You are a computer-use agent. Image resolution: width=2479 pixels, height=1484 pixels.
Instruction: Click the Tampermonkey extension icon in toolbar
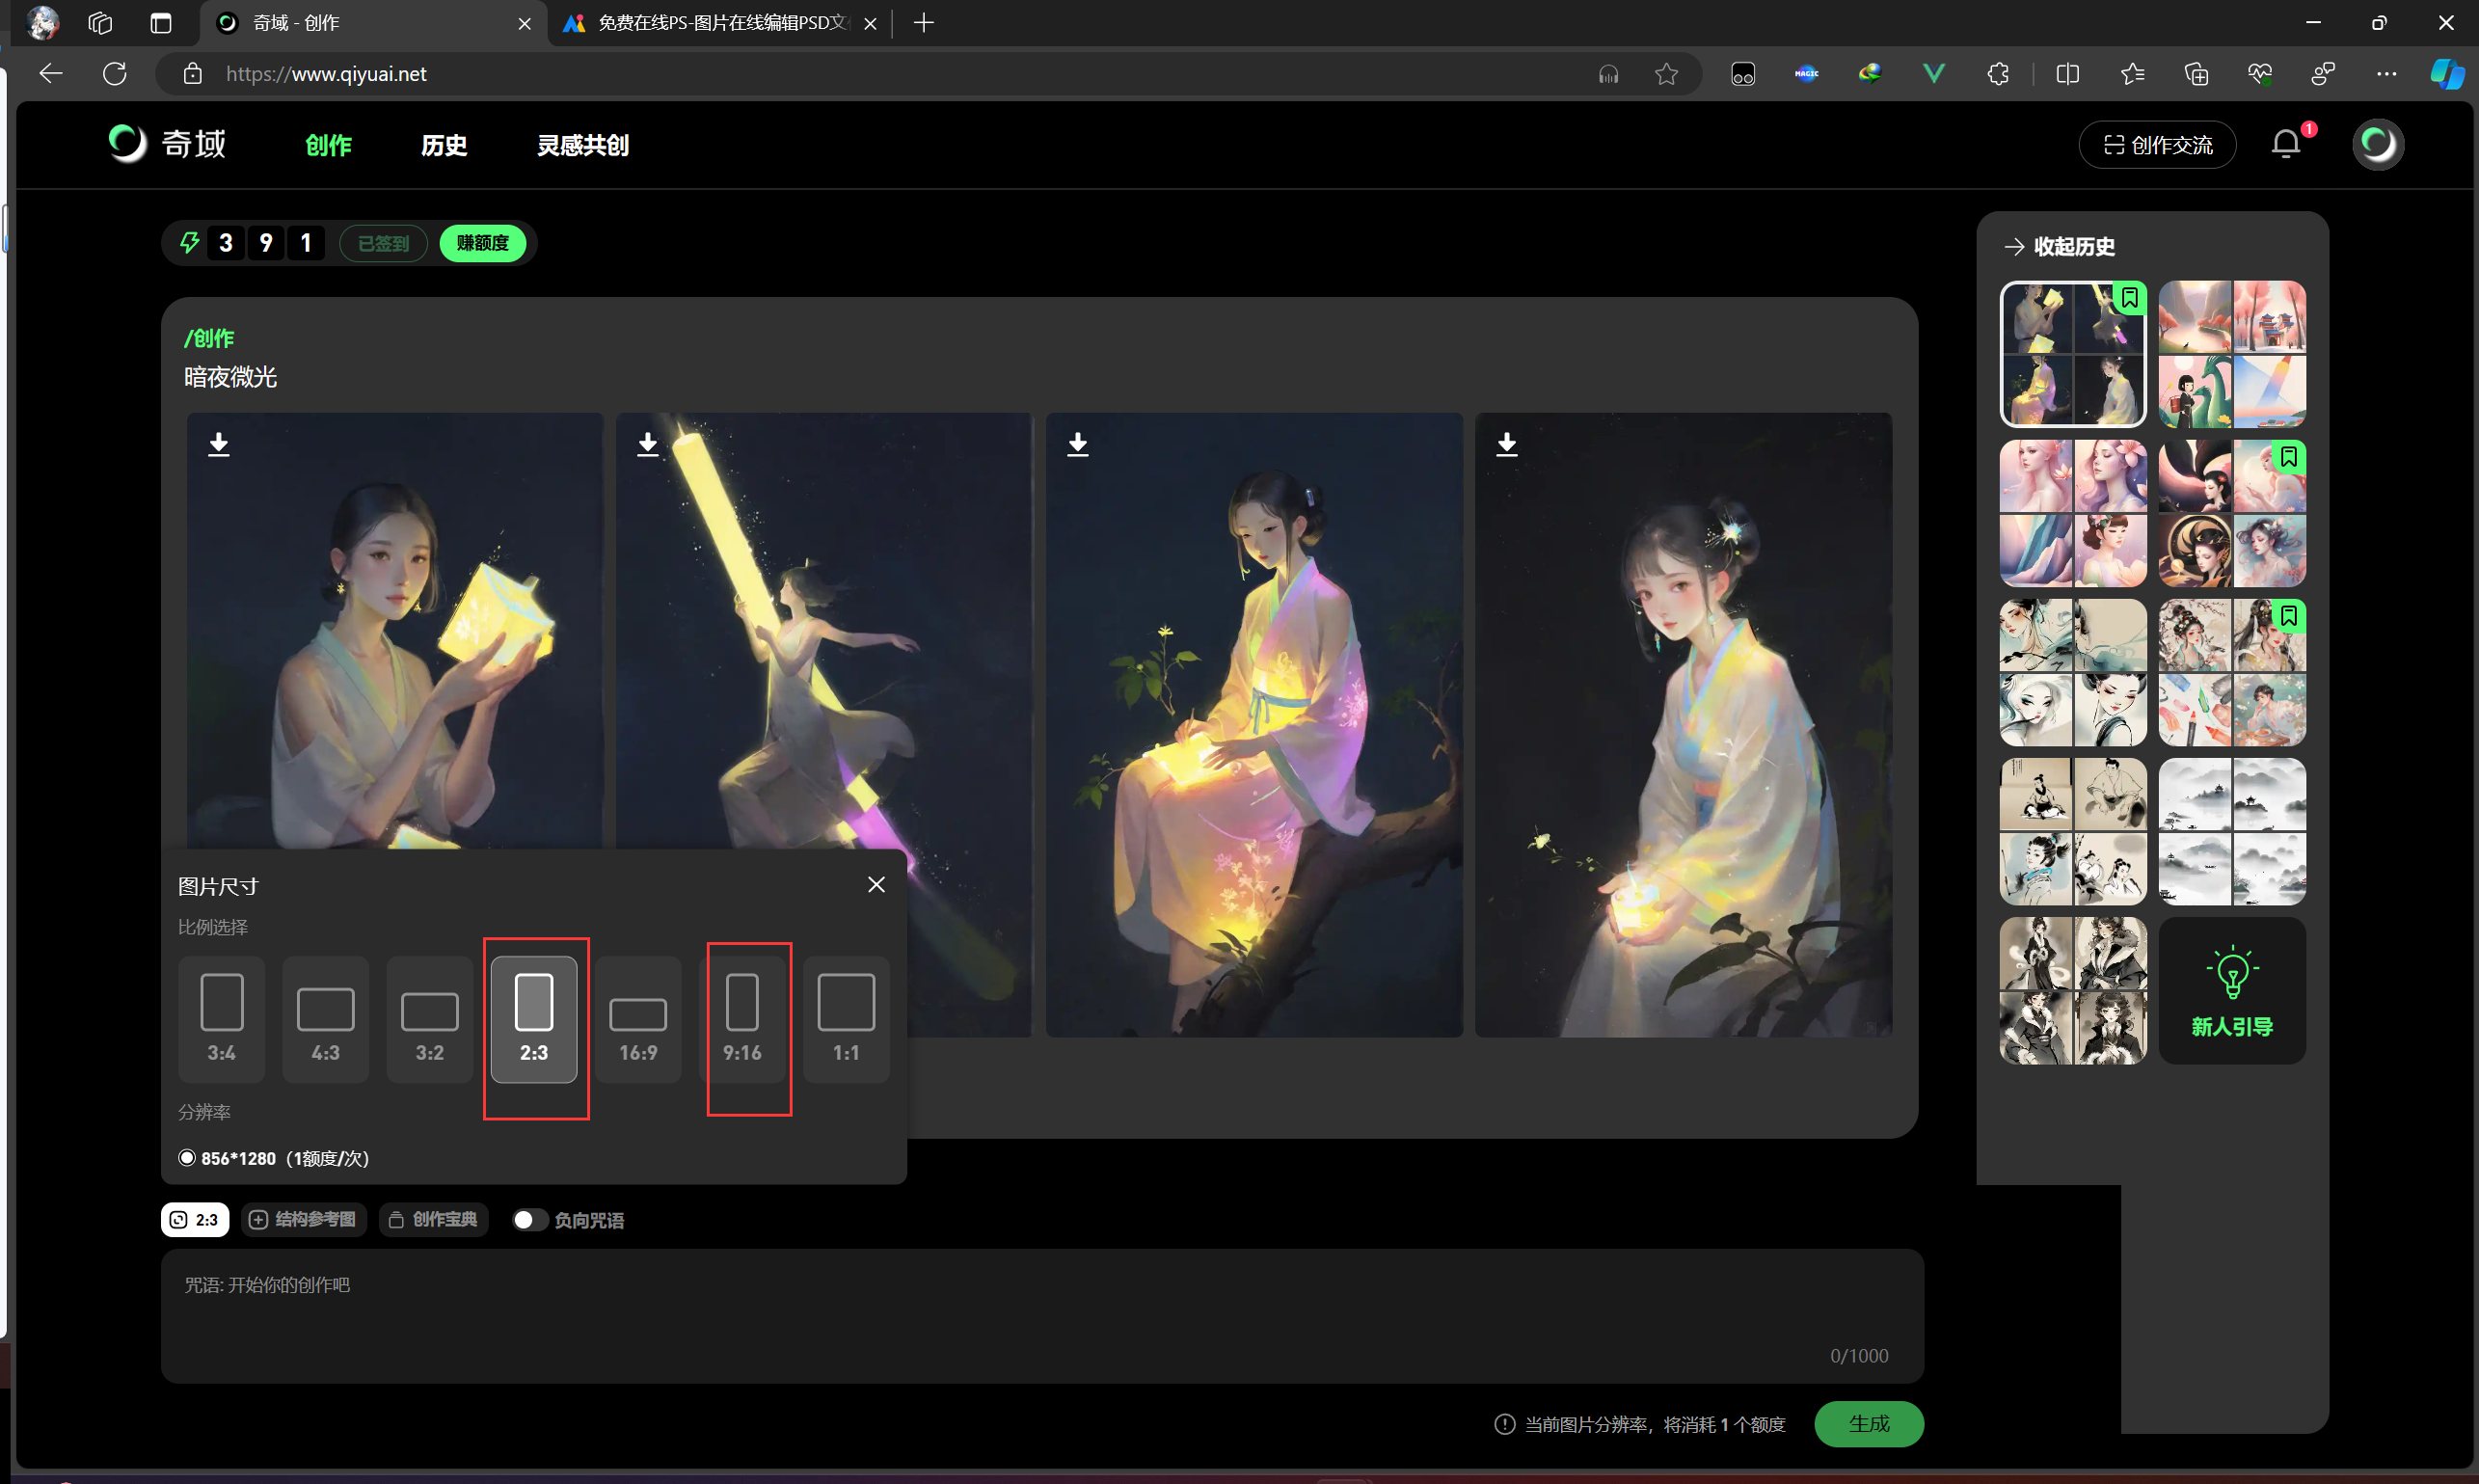click(1743, 74)
